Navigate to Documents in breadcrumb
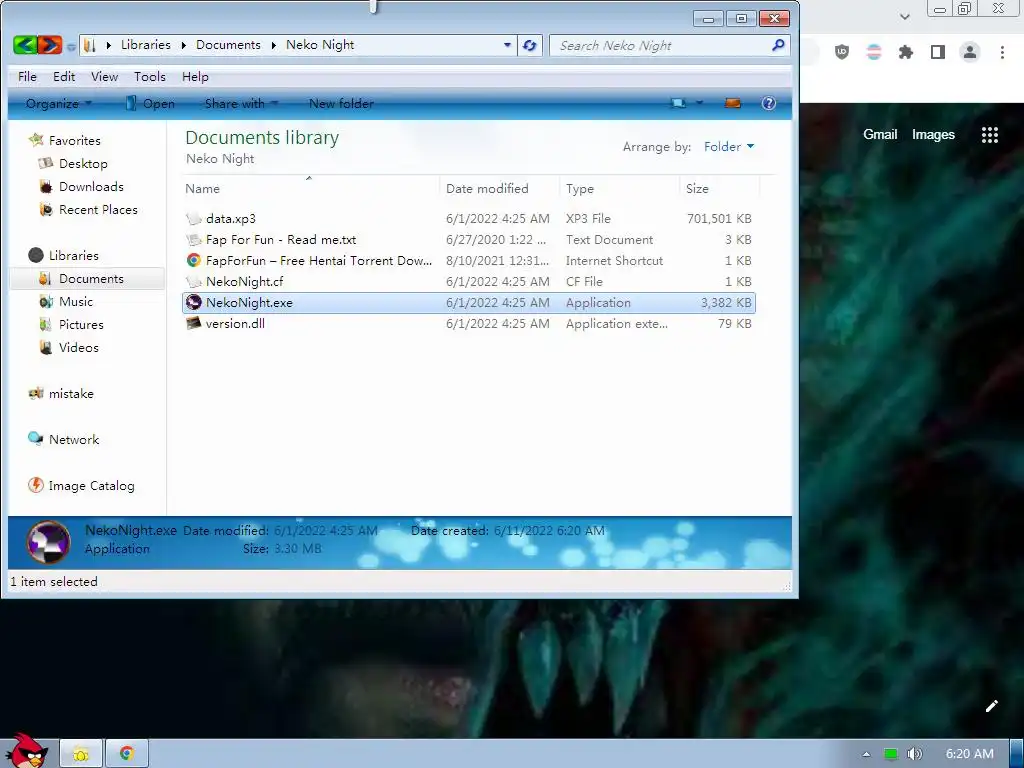The image size is (1024, 768). click(228, 45)
